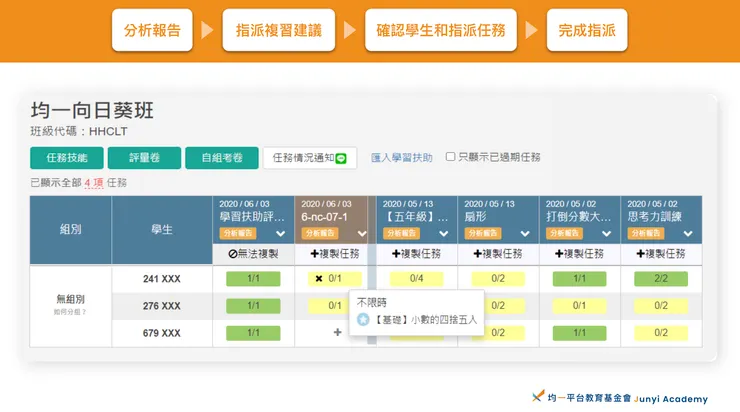The image size is (740, 412).
Task: Click the 思考力訓練 task title
Action: point(655,217)
